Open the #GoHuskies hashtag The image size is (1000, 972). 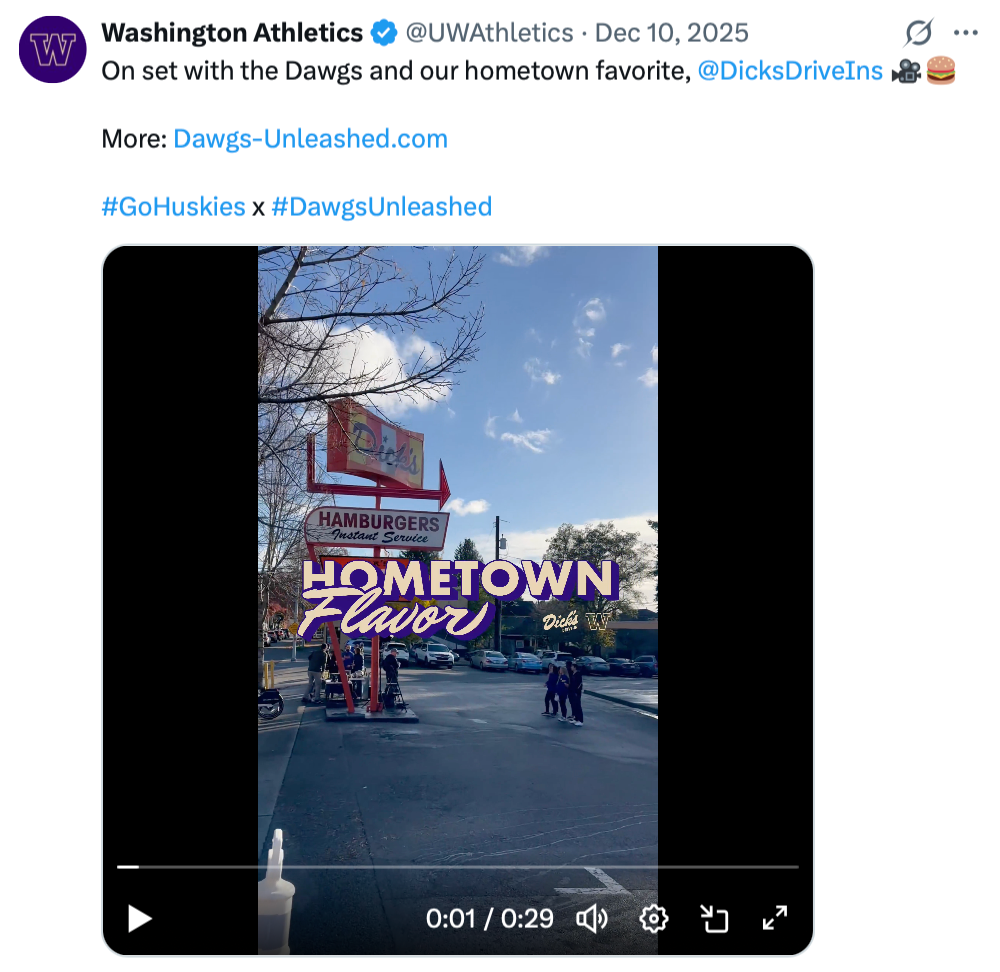coord(173,207)
